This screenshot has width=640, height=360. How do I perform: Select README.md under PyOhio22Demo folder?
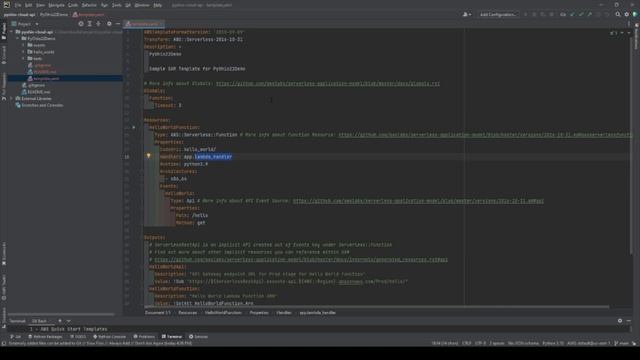42,72
